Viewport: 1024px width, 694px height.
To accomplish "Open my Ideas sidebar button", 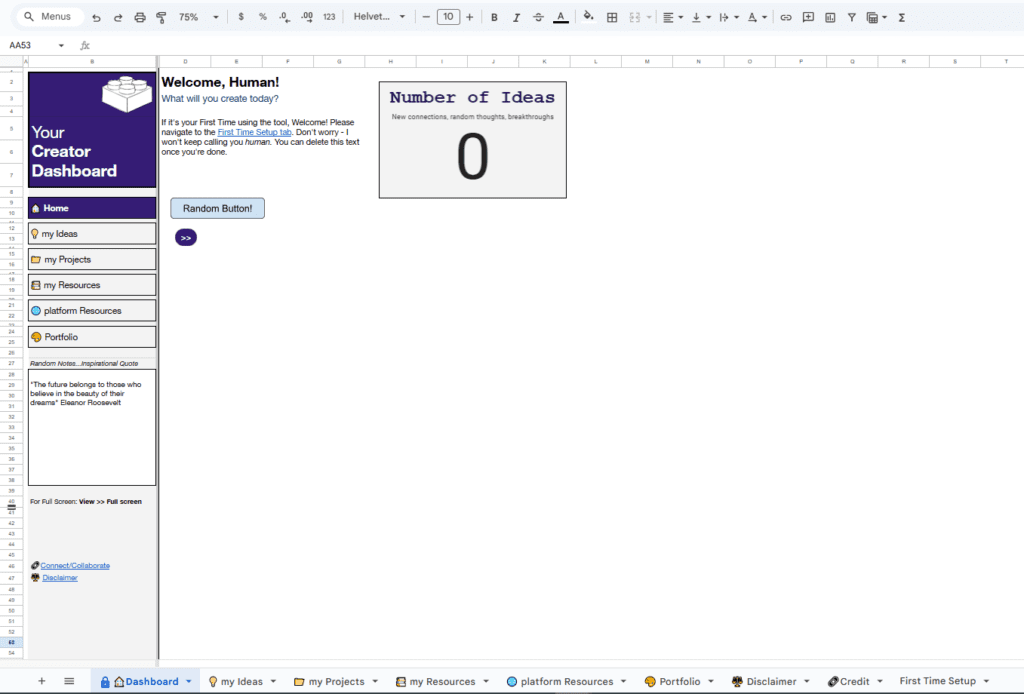I will coord(92,234).
